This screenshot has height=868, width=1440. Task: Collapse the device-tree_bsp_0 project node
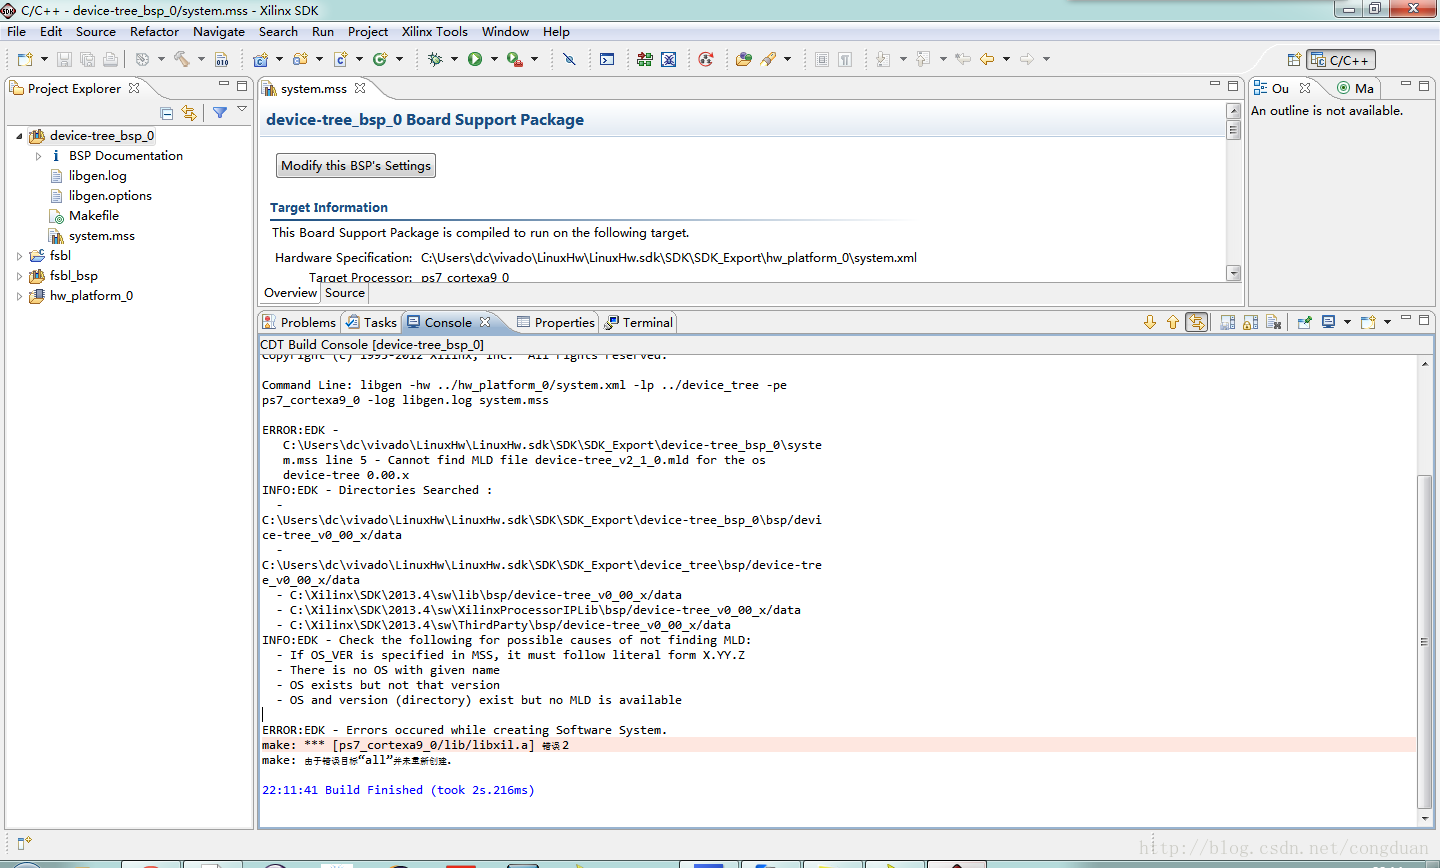pyautogui.click(x=19, y=136)
